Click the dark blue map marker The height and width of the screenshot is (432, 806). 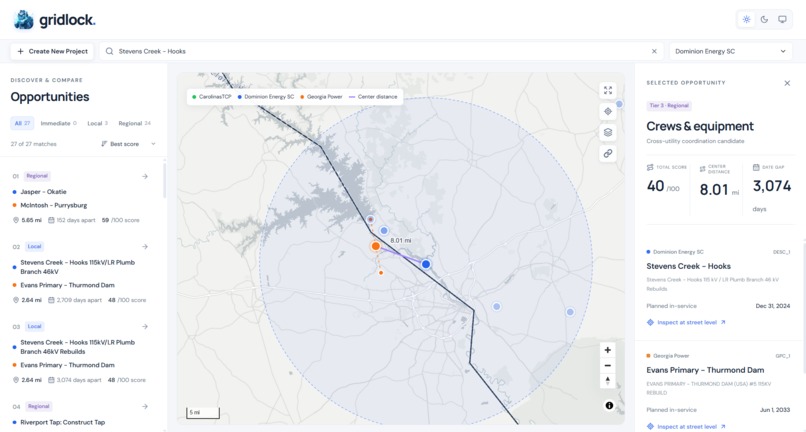426,264
